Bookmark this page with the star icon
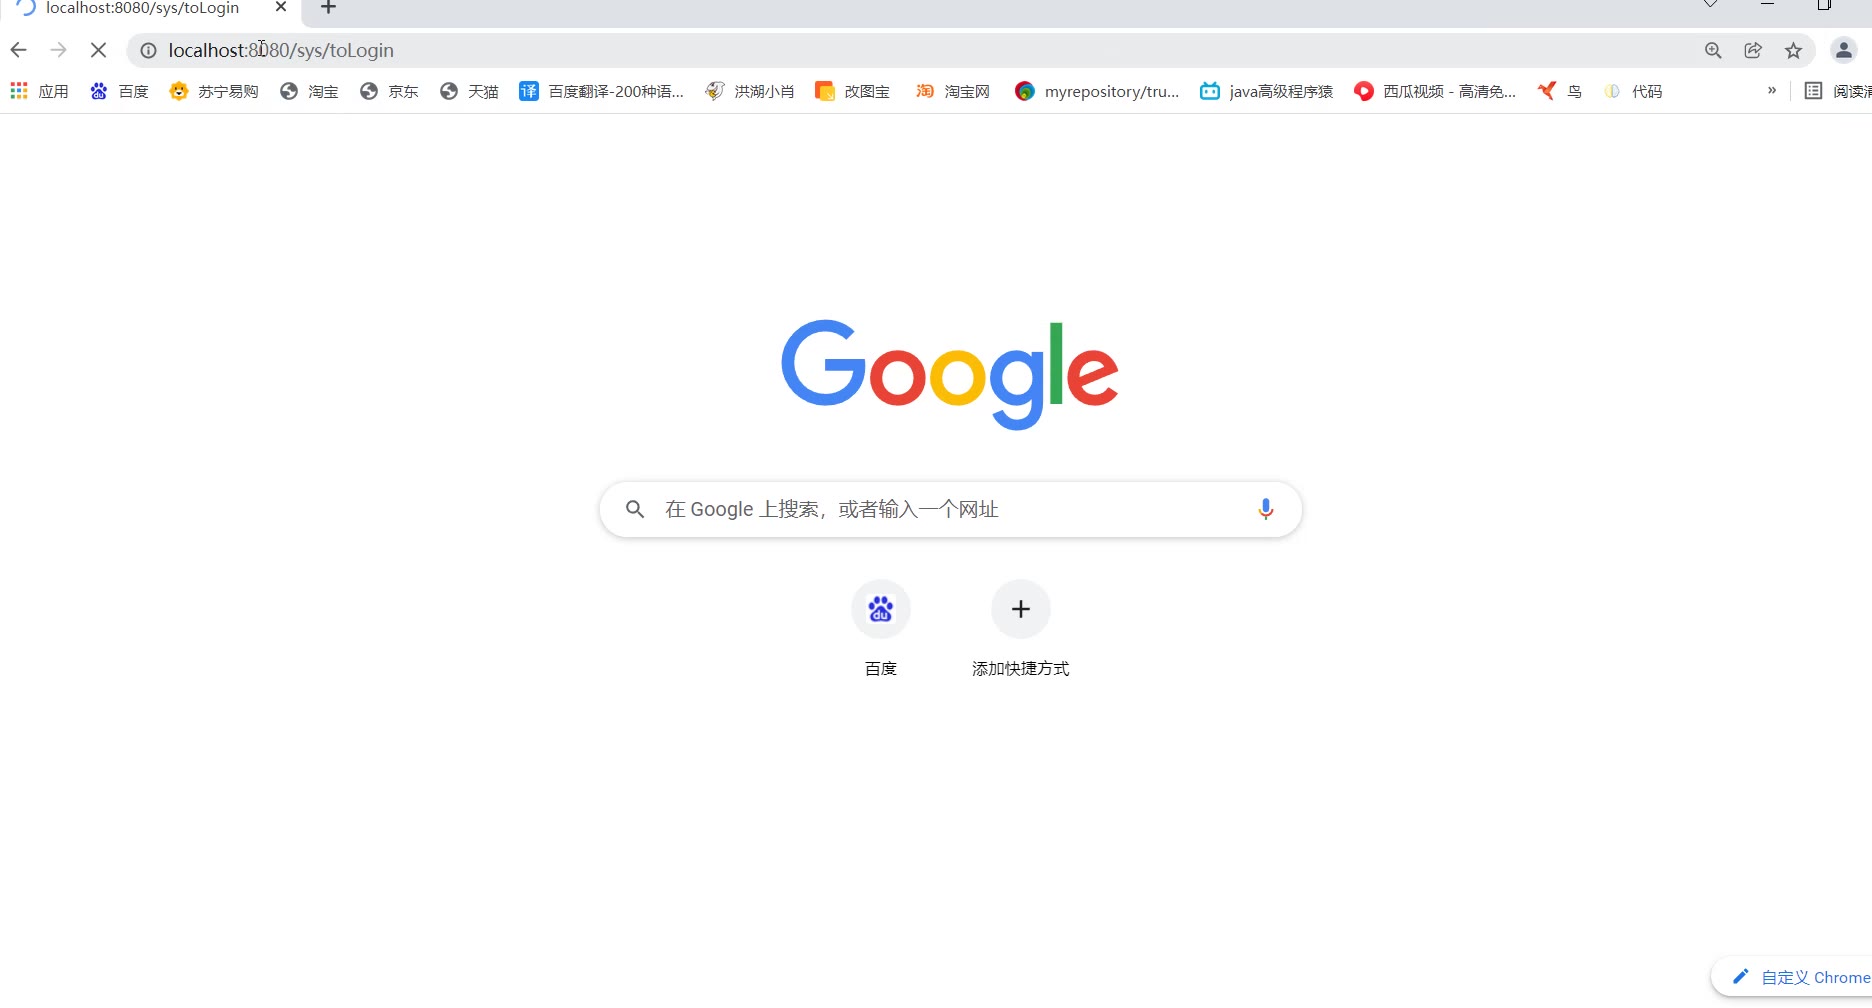The image size is (1872, 1008). (1793, 50)
